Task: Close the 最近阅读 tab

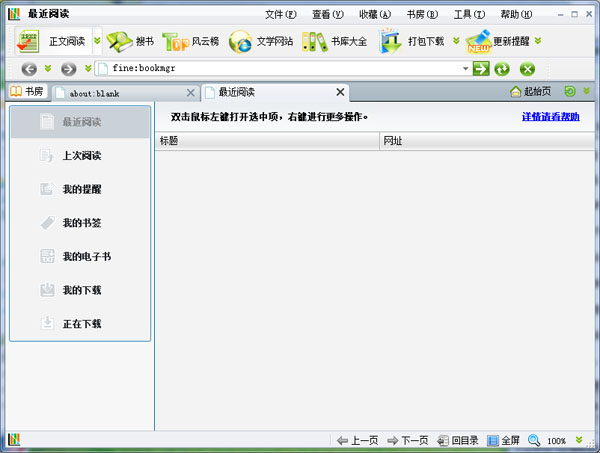Action: tap(340, 92)
